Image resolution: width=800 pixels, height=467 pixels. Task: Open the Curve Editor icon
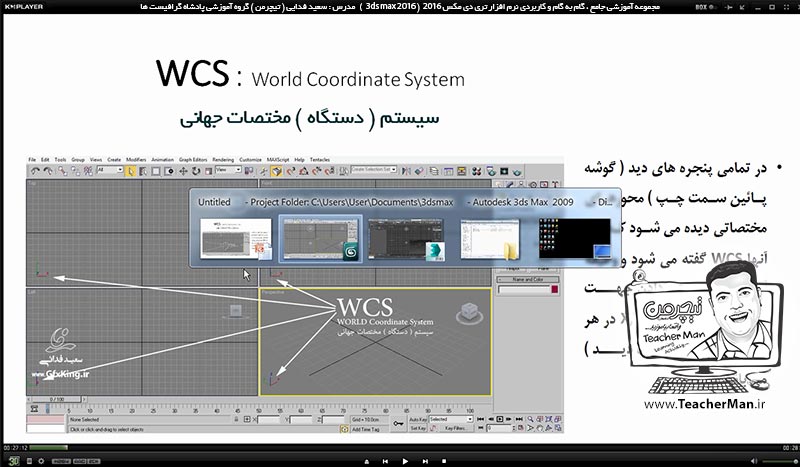pyautogui.click(x=448, y=171)
